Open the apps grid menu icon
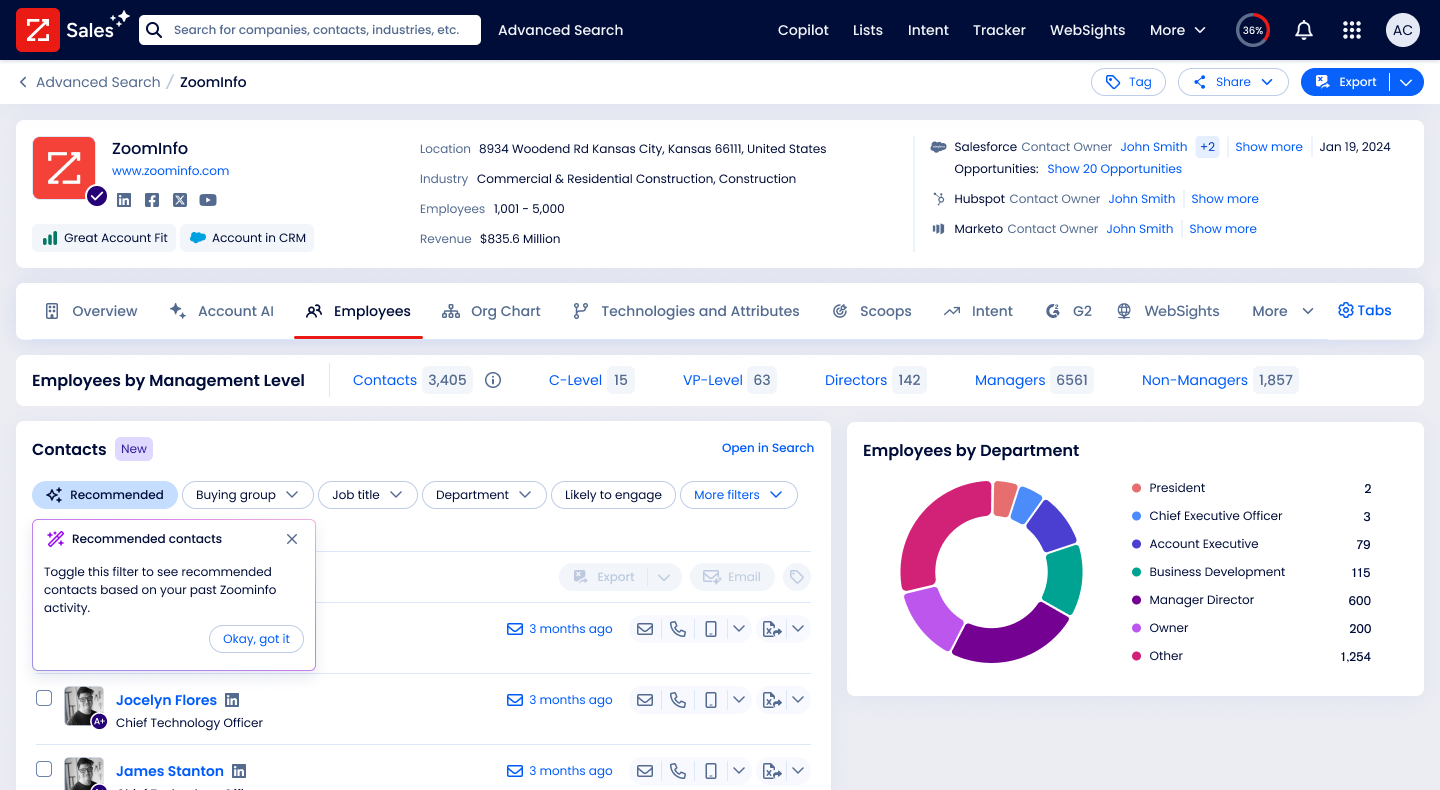This screenshot has height=790, width=1440. 1352,30
